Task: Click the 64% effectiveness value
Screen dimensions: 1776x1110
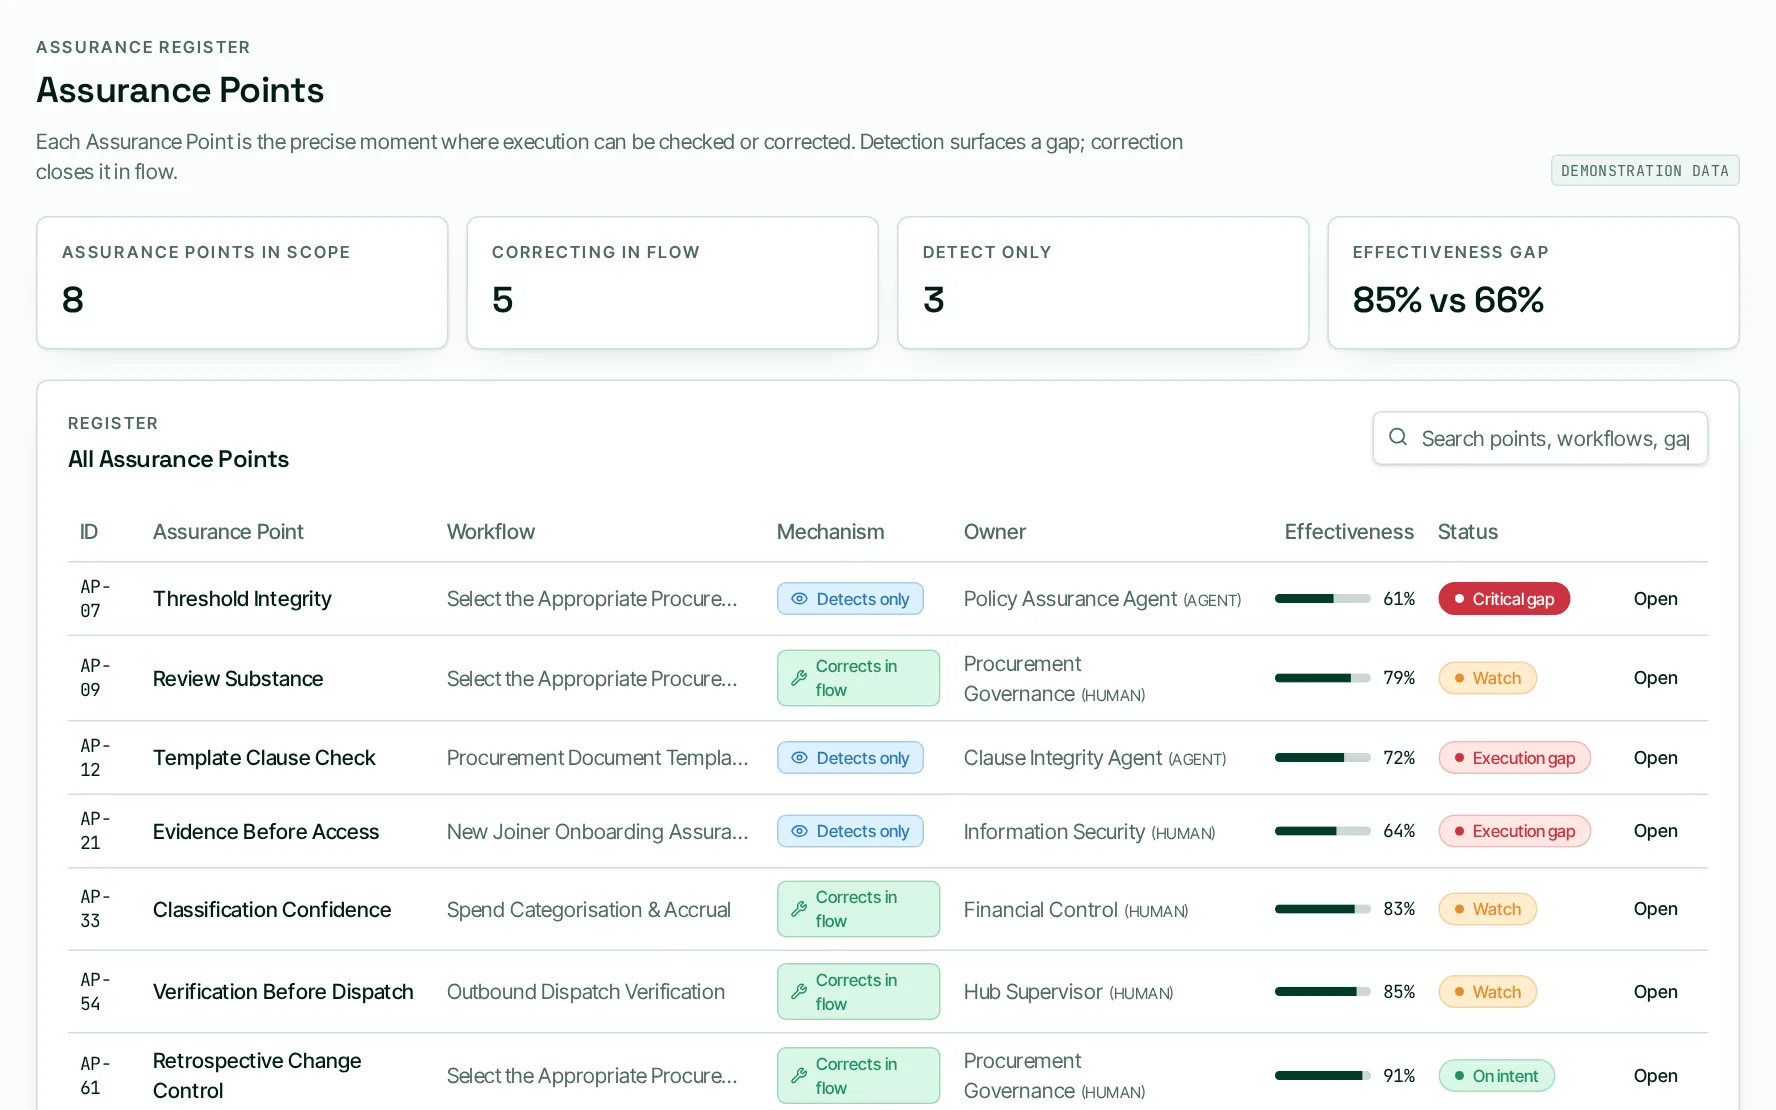Action: 1399,831
